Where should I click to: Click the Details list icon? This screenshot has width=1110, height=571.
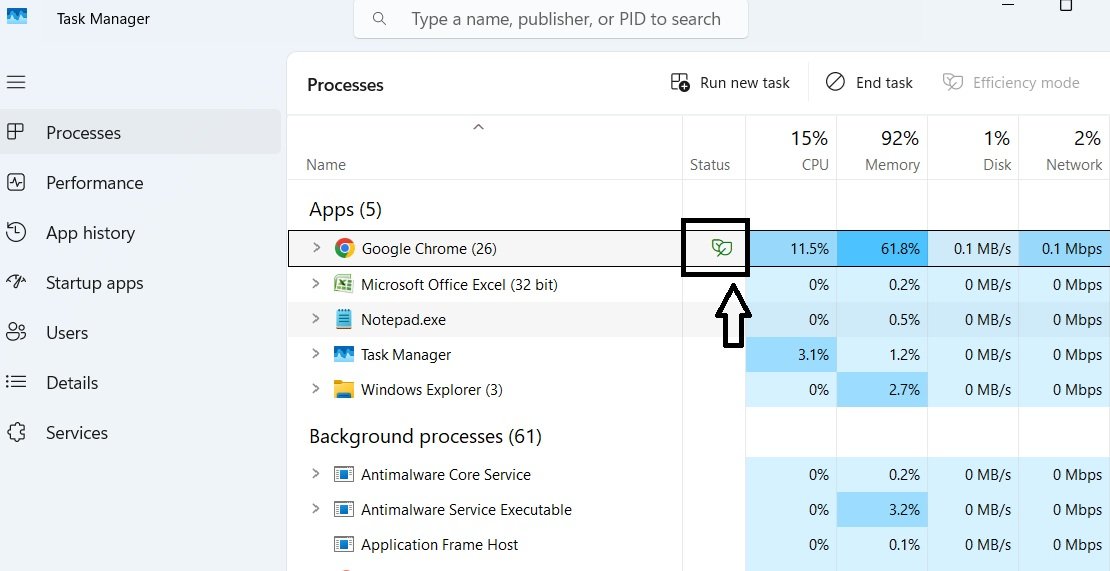[16, 382]
